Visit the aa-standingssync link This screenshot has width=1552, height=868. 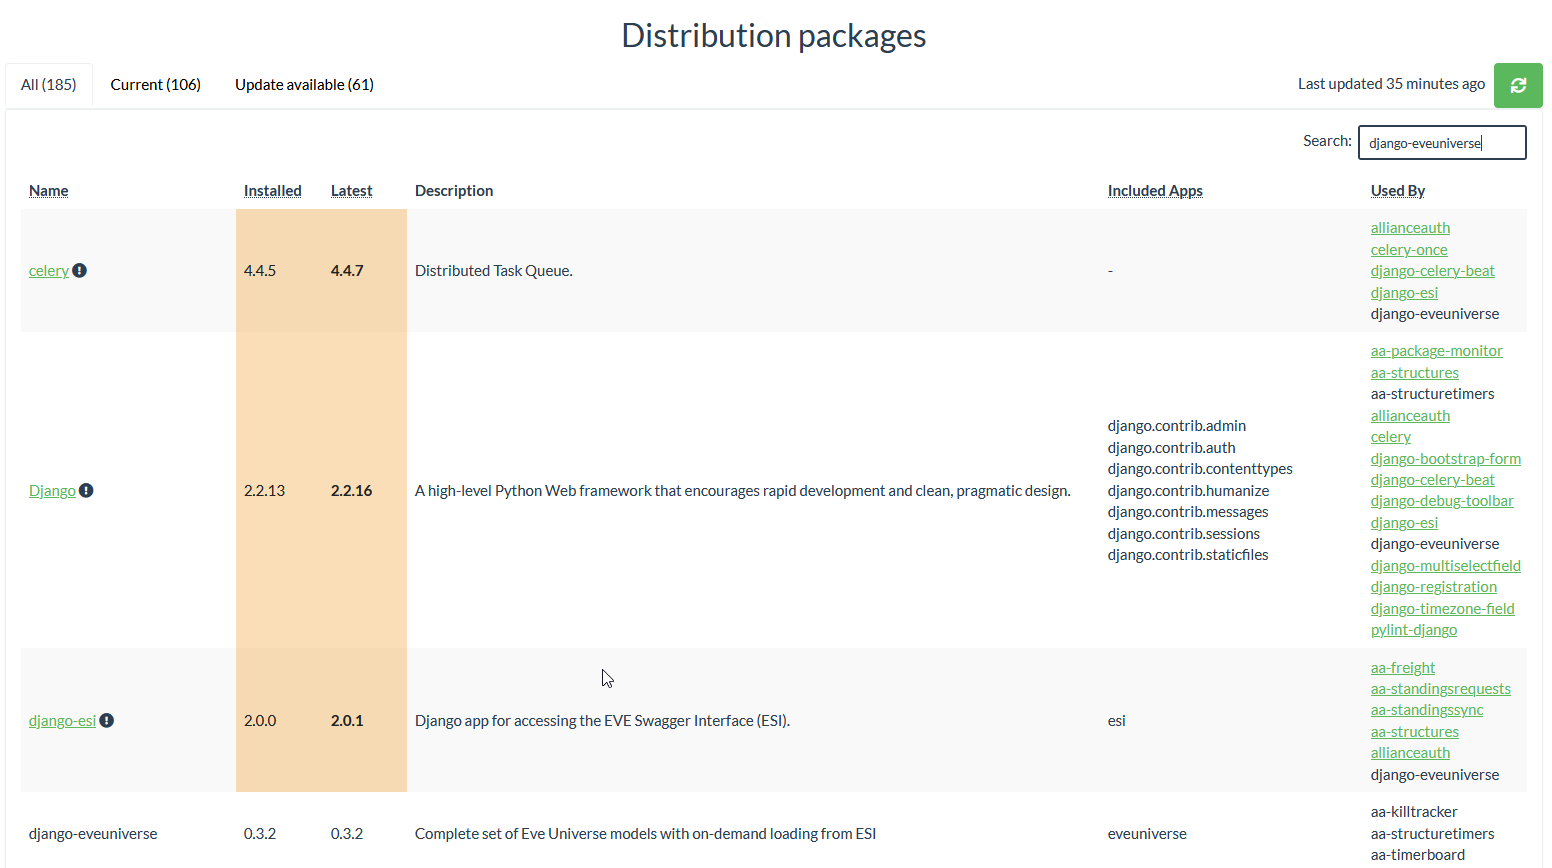click(1427, 709)
